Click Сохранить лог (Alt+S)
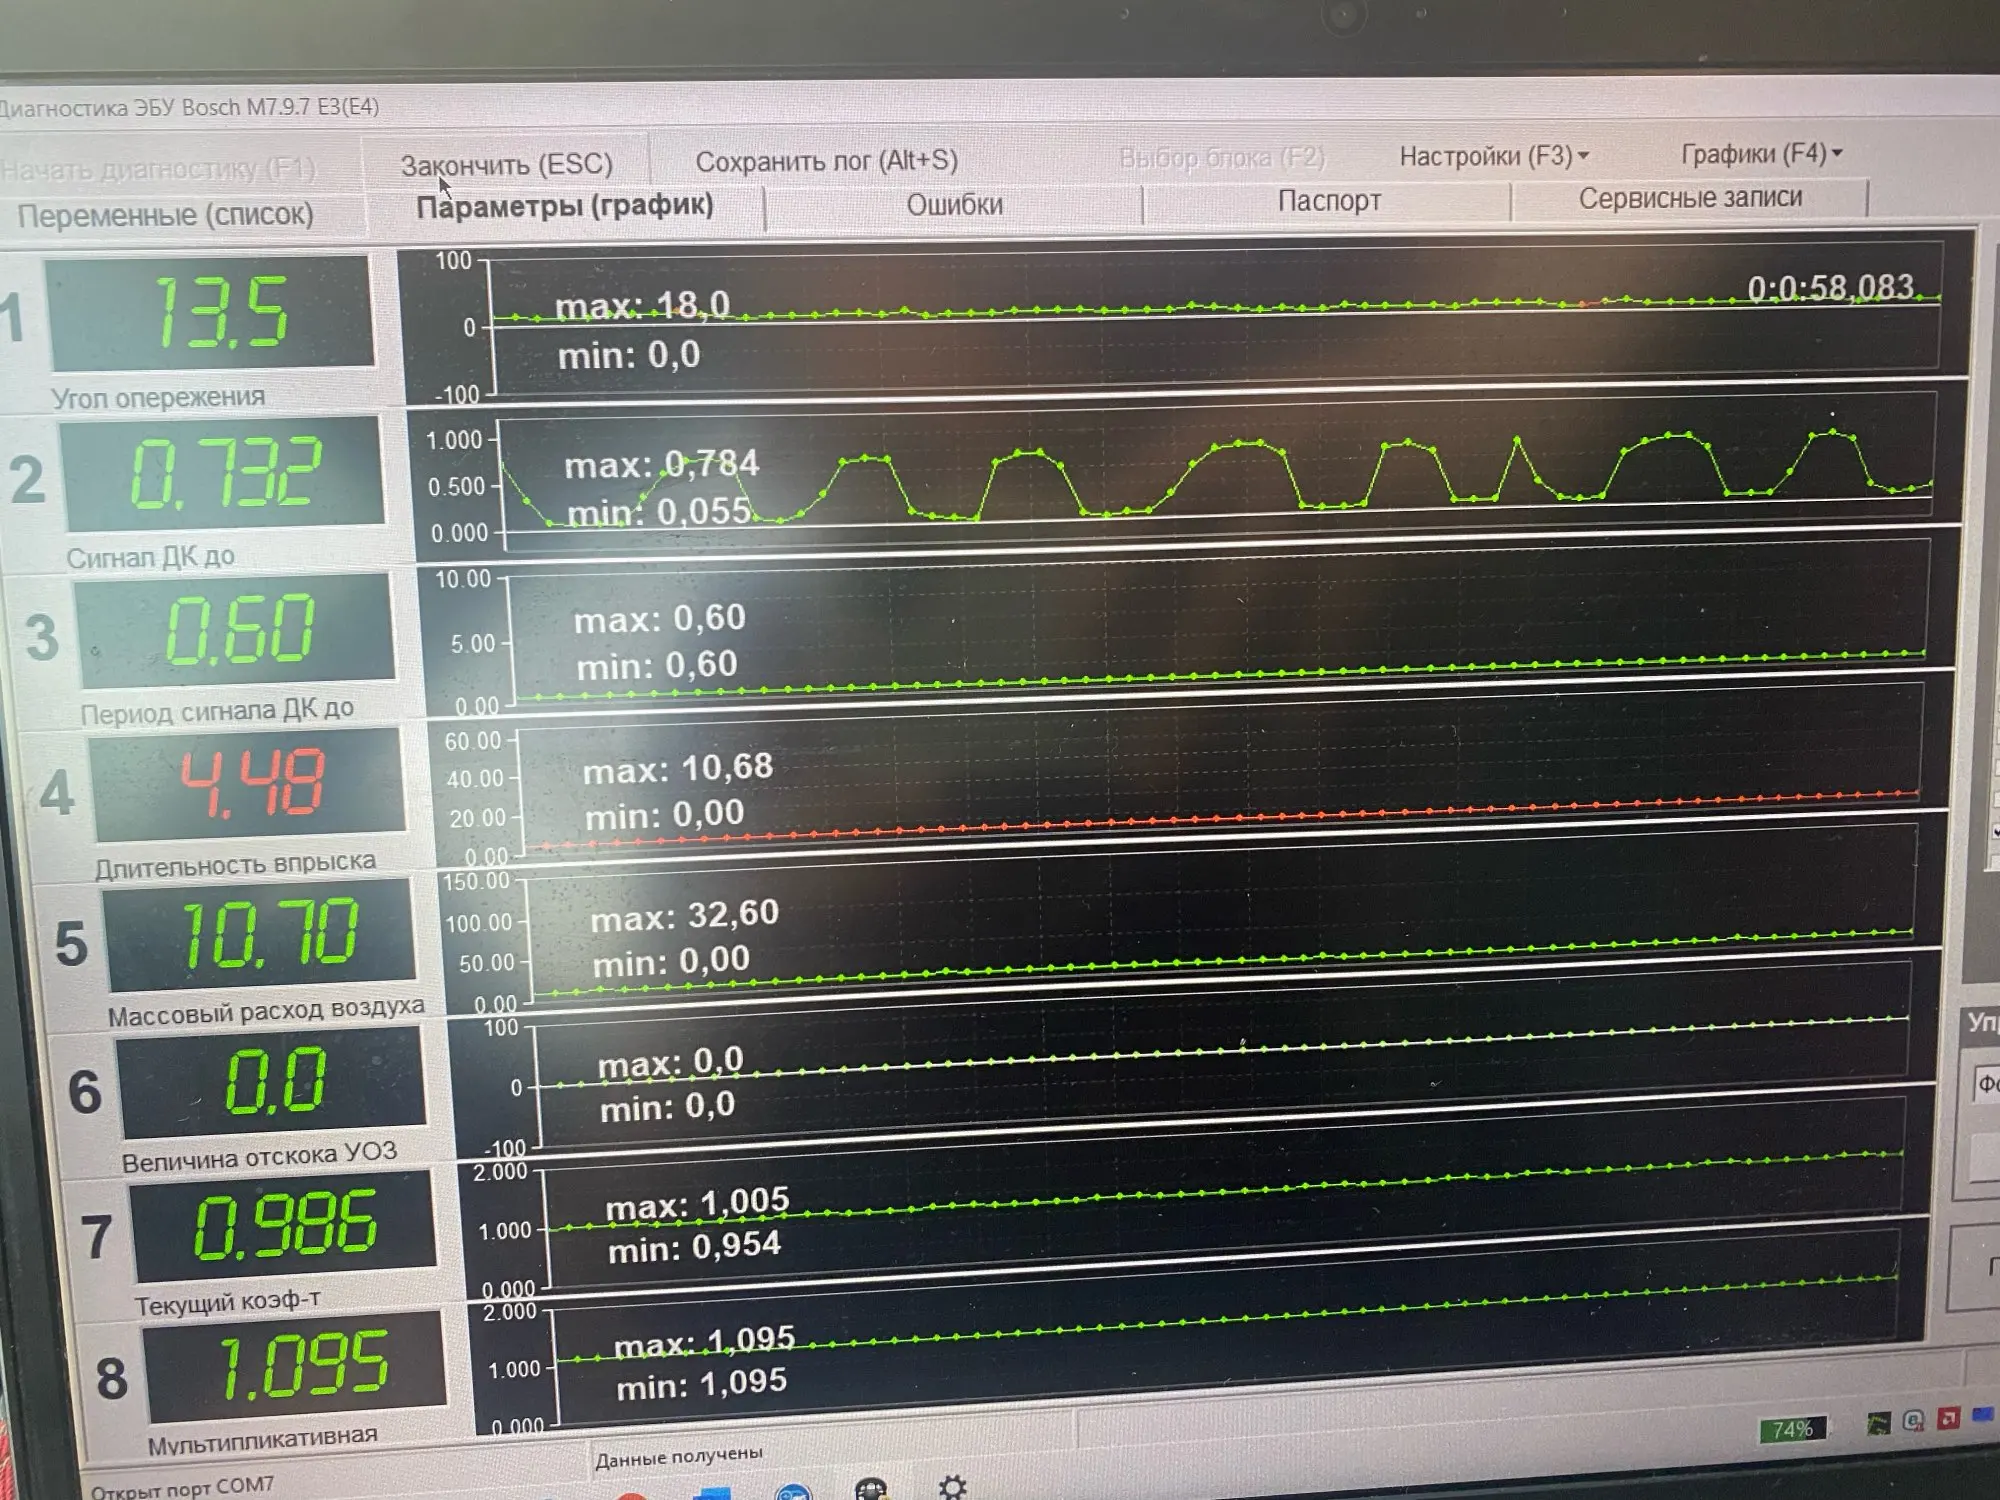This screenshot has height=1500, width=2000. [826, 161]
